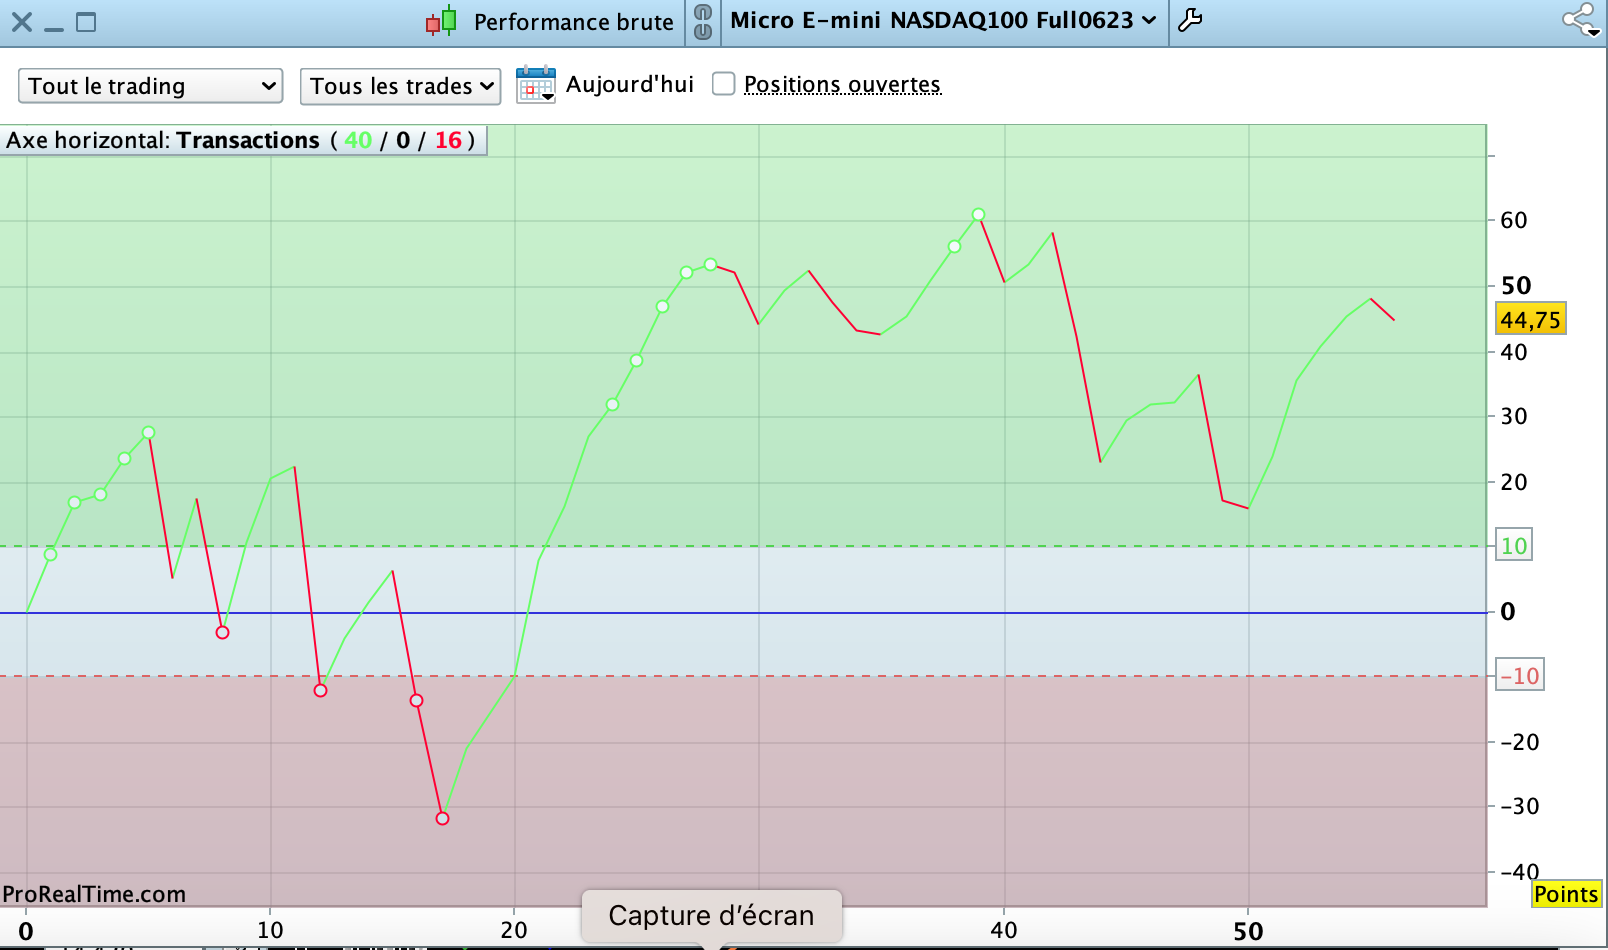The height and width of the screenshot is (950, 1608).
Task: Open the ProRealTime.com link
Action: tap(94, 894)
